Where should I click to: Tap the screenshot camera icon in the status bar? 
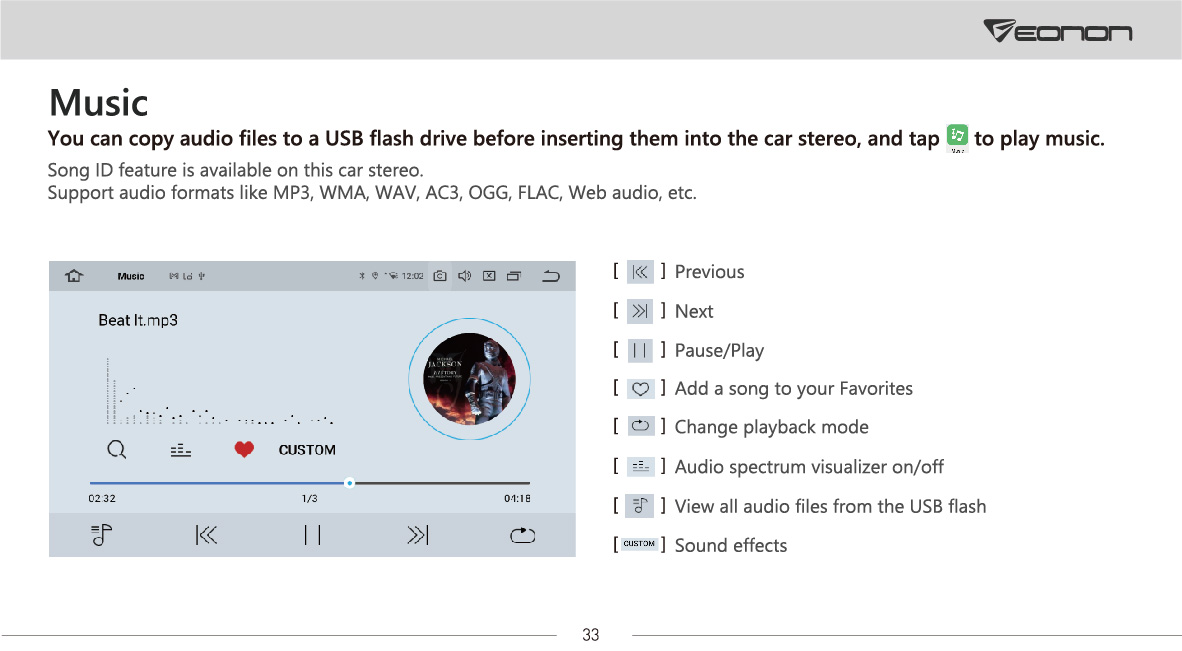tap(439, 276)
